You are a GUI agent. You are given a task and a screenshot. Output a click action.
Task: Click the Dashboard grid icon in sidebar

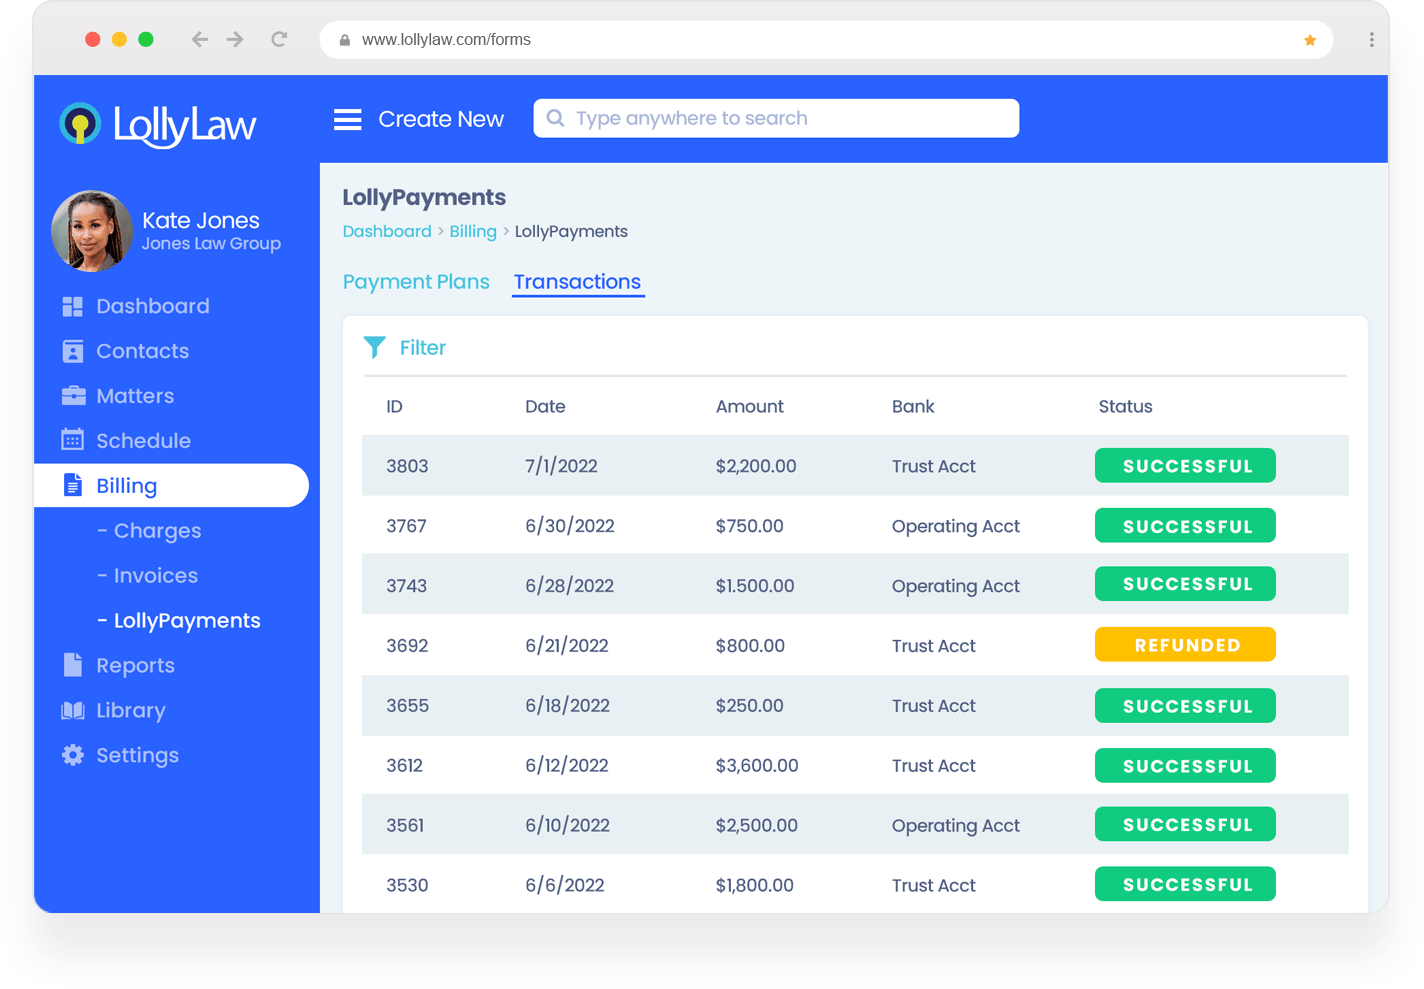tap(73, 306)
